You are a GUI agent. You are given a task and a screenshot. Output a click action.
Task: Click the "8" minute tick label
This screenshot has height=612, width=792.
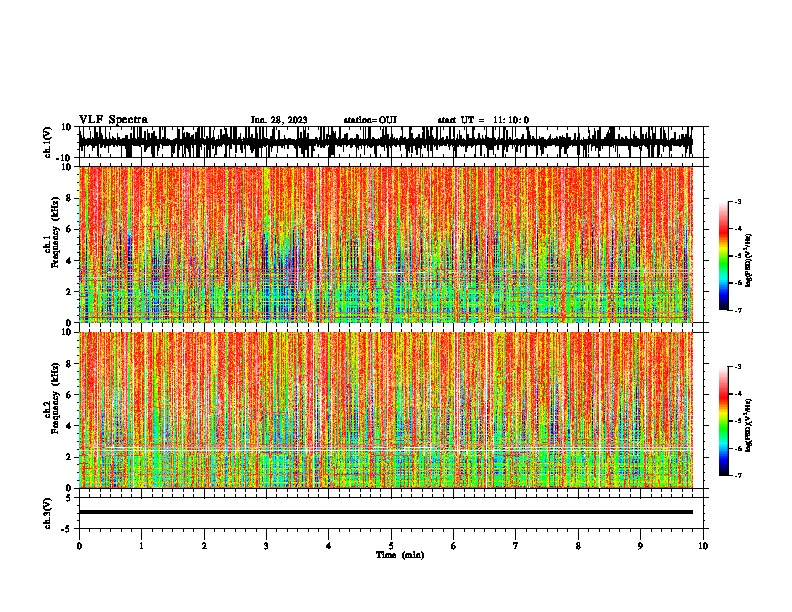pos(578,546)
